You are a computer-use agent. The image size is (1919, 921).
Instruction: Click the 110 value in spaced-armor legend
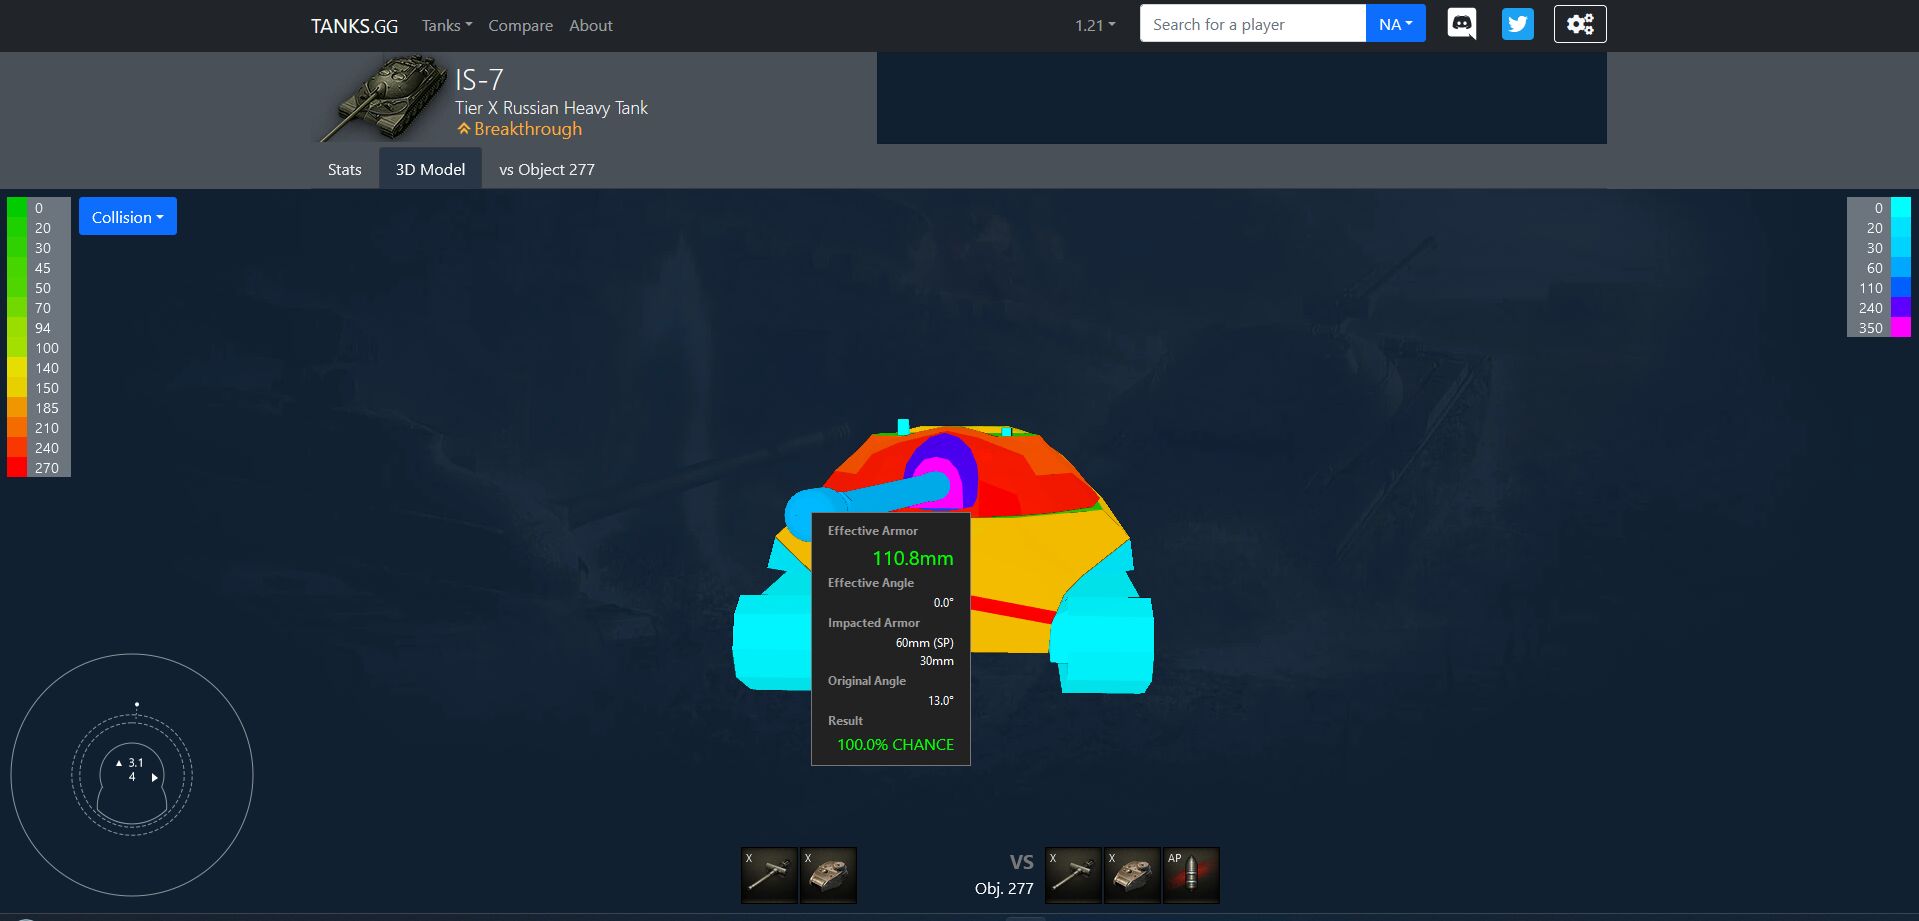(x=1871, y=288)
